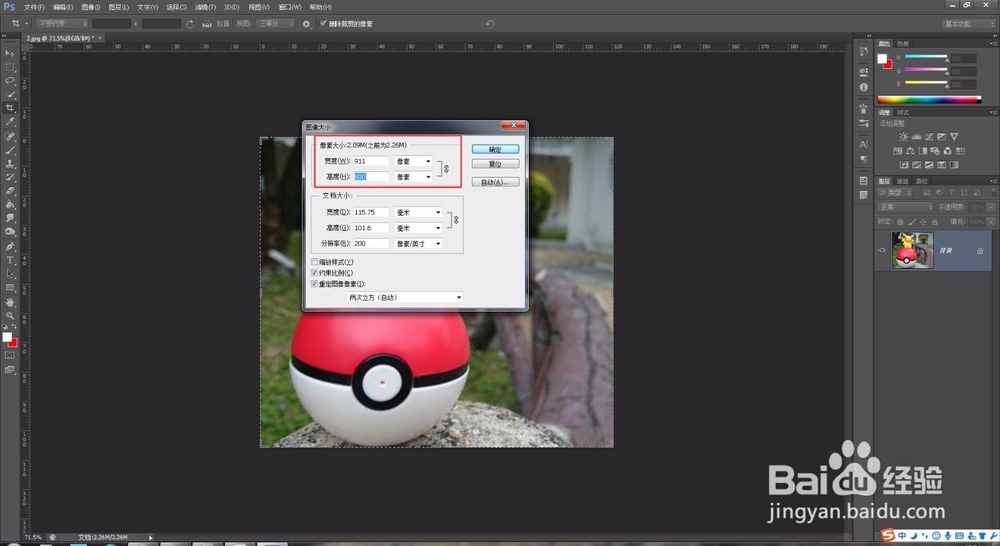The height and width of the screenshot is (546, 1000).
Task: Open the 文件(F) menu
Action: click(x=34, y=7)
